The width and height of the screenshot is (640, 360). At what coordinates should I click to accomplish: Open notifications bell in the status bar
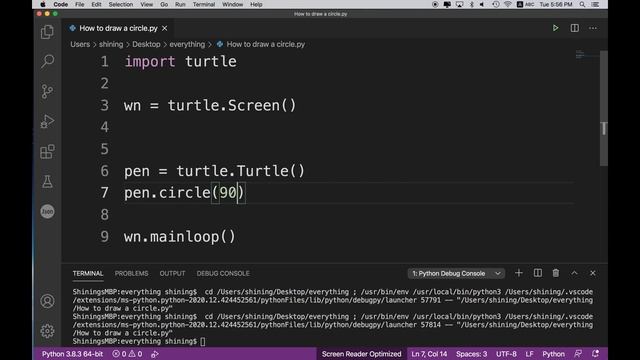pos(596,354)
